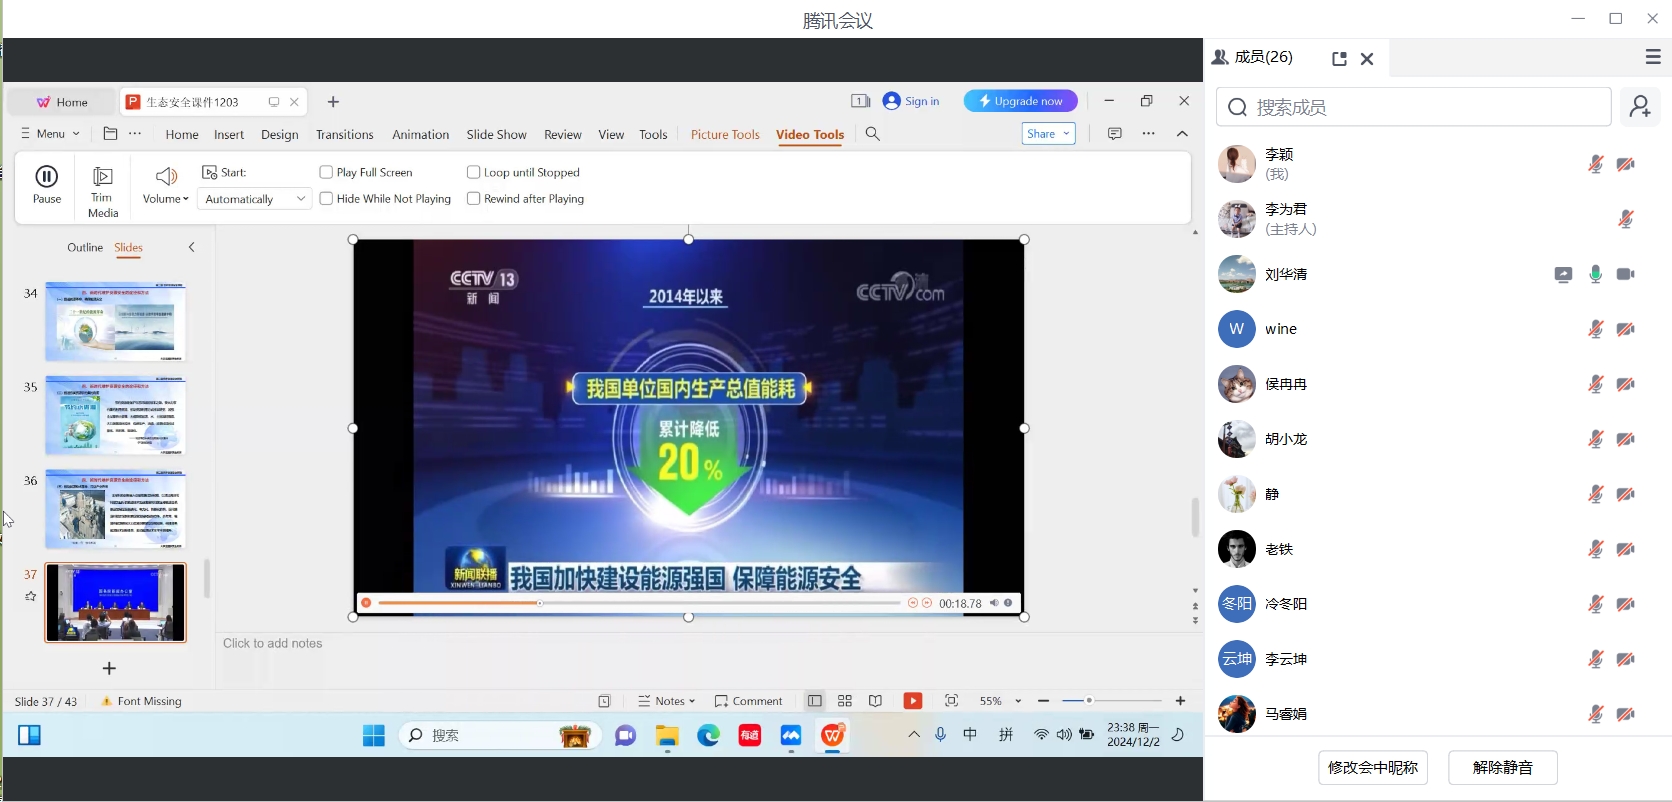Check Hide While Not Playing

(326, 199)
